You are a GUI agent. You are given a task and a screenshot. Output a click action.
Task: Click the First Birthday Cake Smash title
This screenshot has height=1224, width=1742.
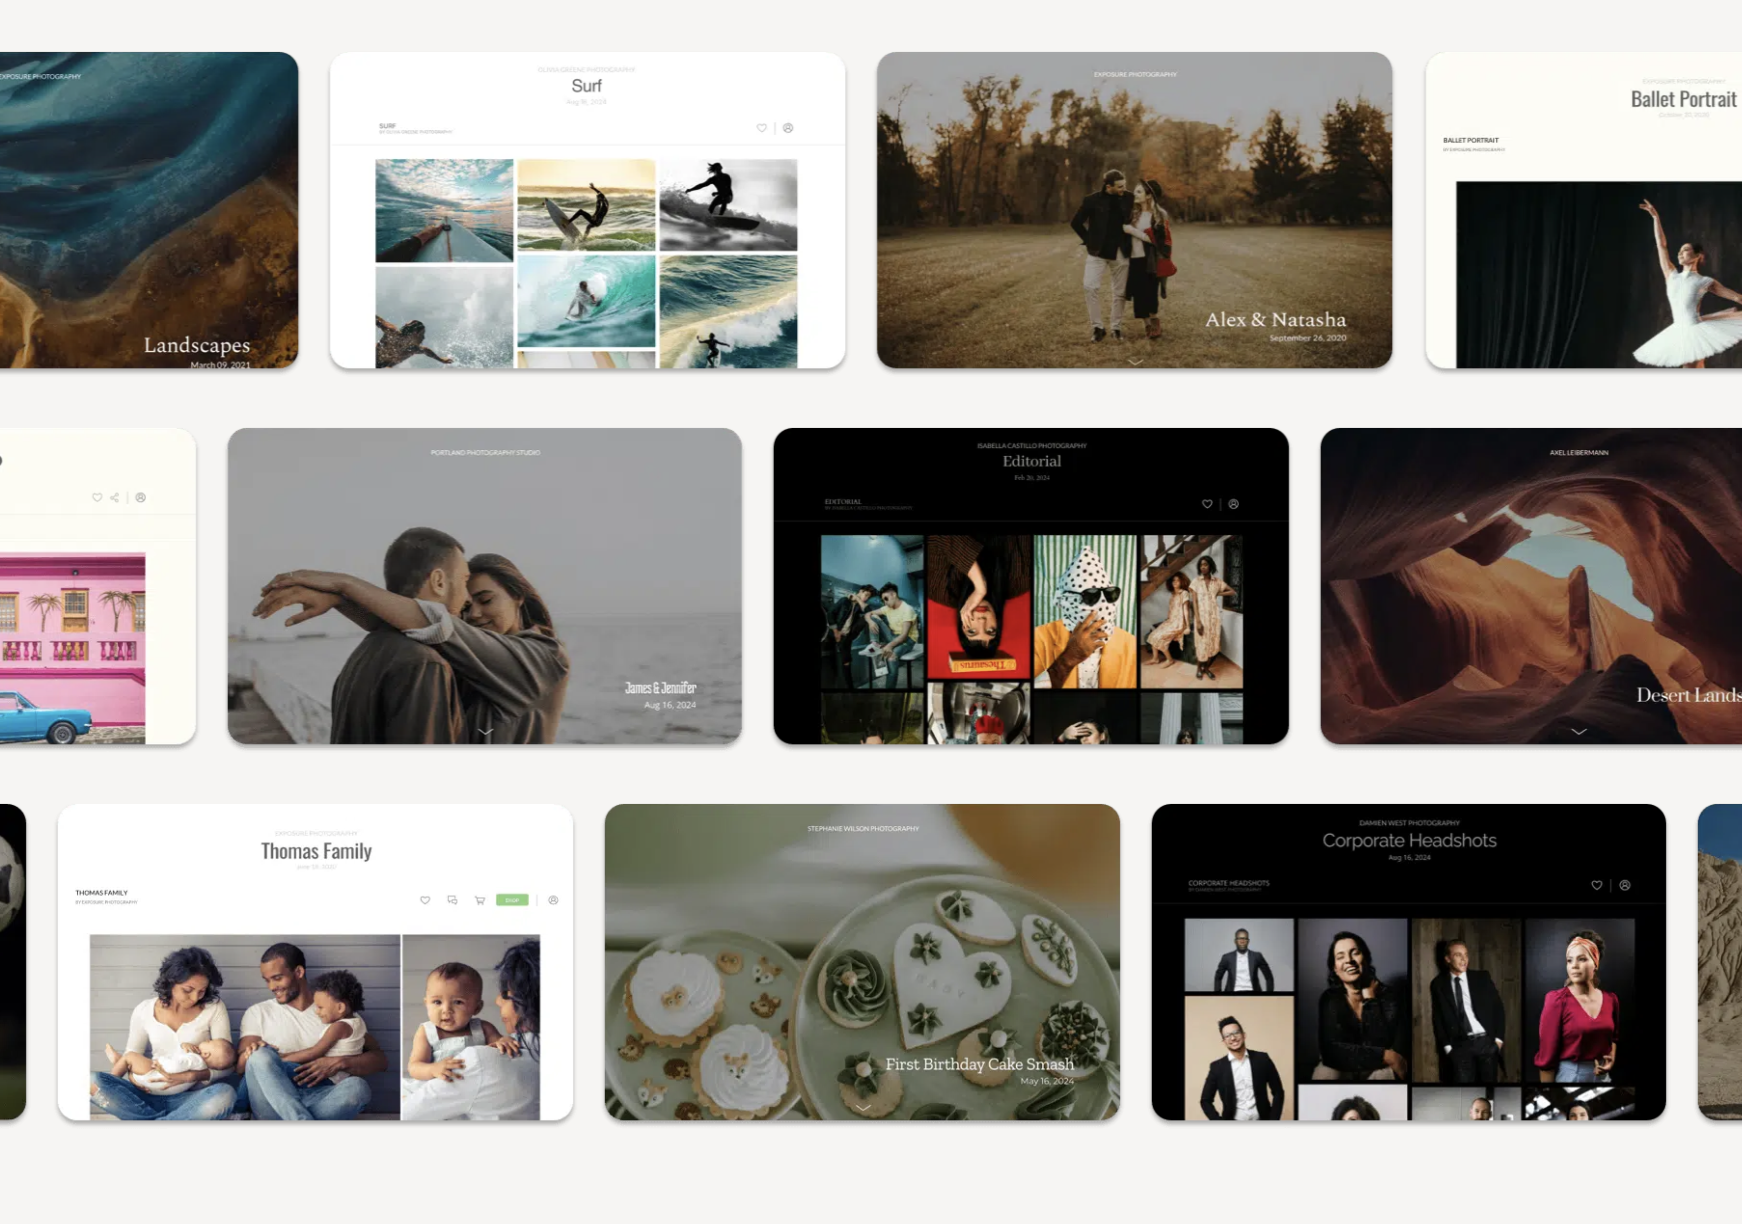click(x=980, y=1064)
